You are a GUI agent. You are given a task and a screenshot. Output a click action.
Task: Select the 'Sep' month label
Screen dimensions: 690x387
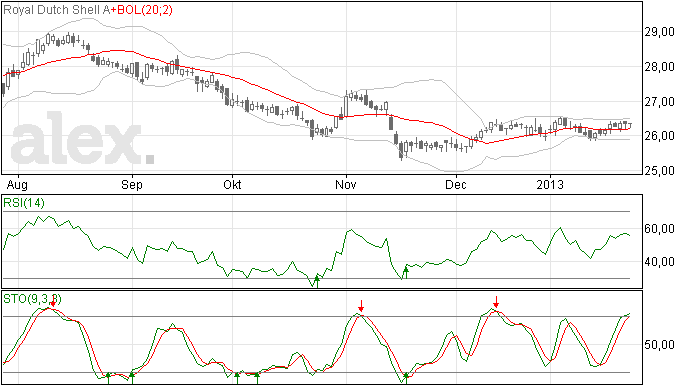pyautogui.click(x=132, y=184)
